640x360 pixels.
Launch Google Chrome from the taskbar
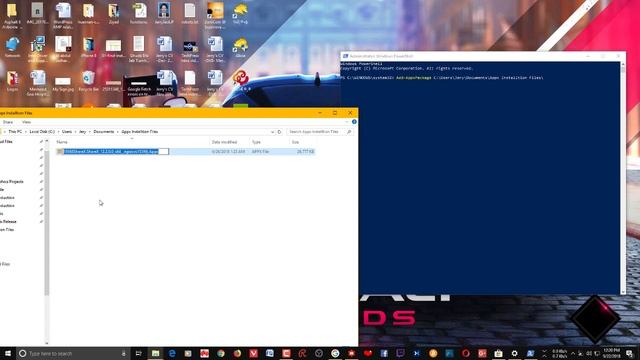pyautogui.click(x=221, y=353)
